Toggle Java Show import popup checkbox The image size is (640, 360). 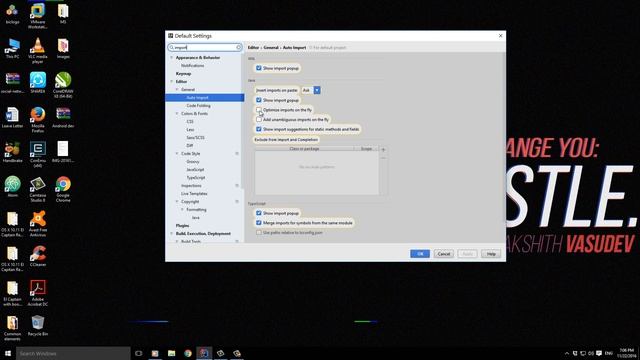pos(258,100)
